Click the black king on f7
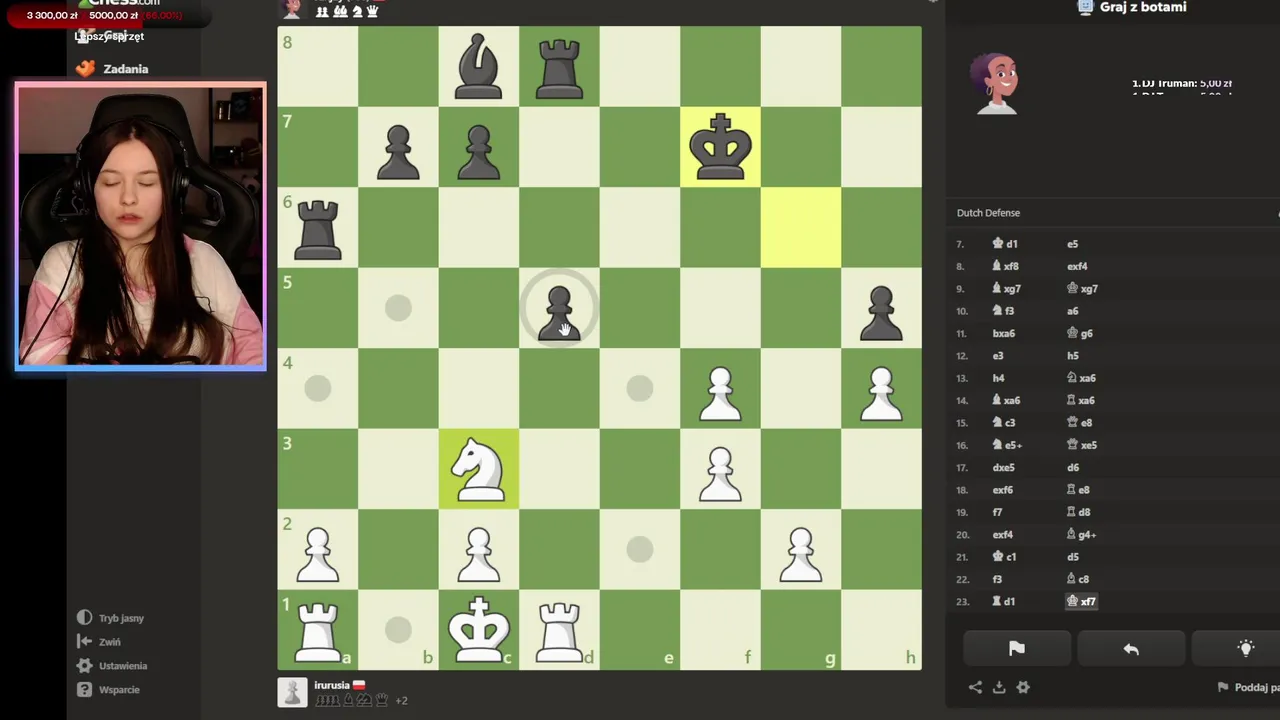The height and width of the screenshot is (720, 1280). tap(720, 147)
